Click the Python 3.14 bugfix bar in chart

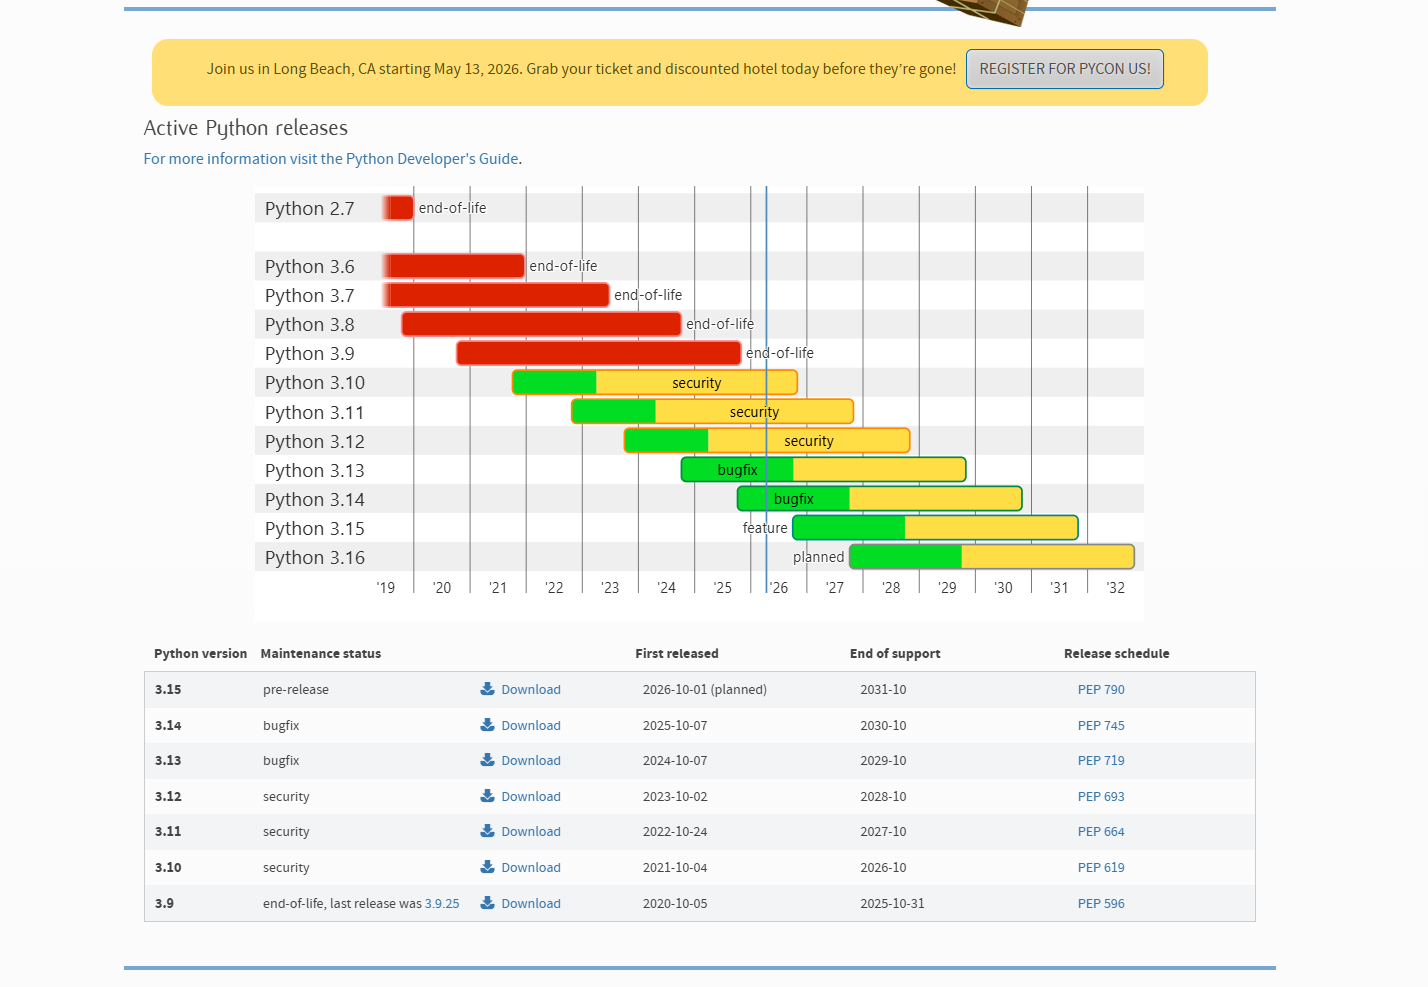pyautogui.click(x=880, y=498)
